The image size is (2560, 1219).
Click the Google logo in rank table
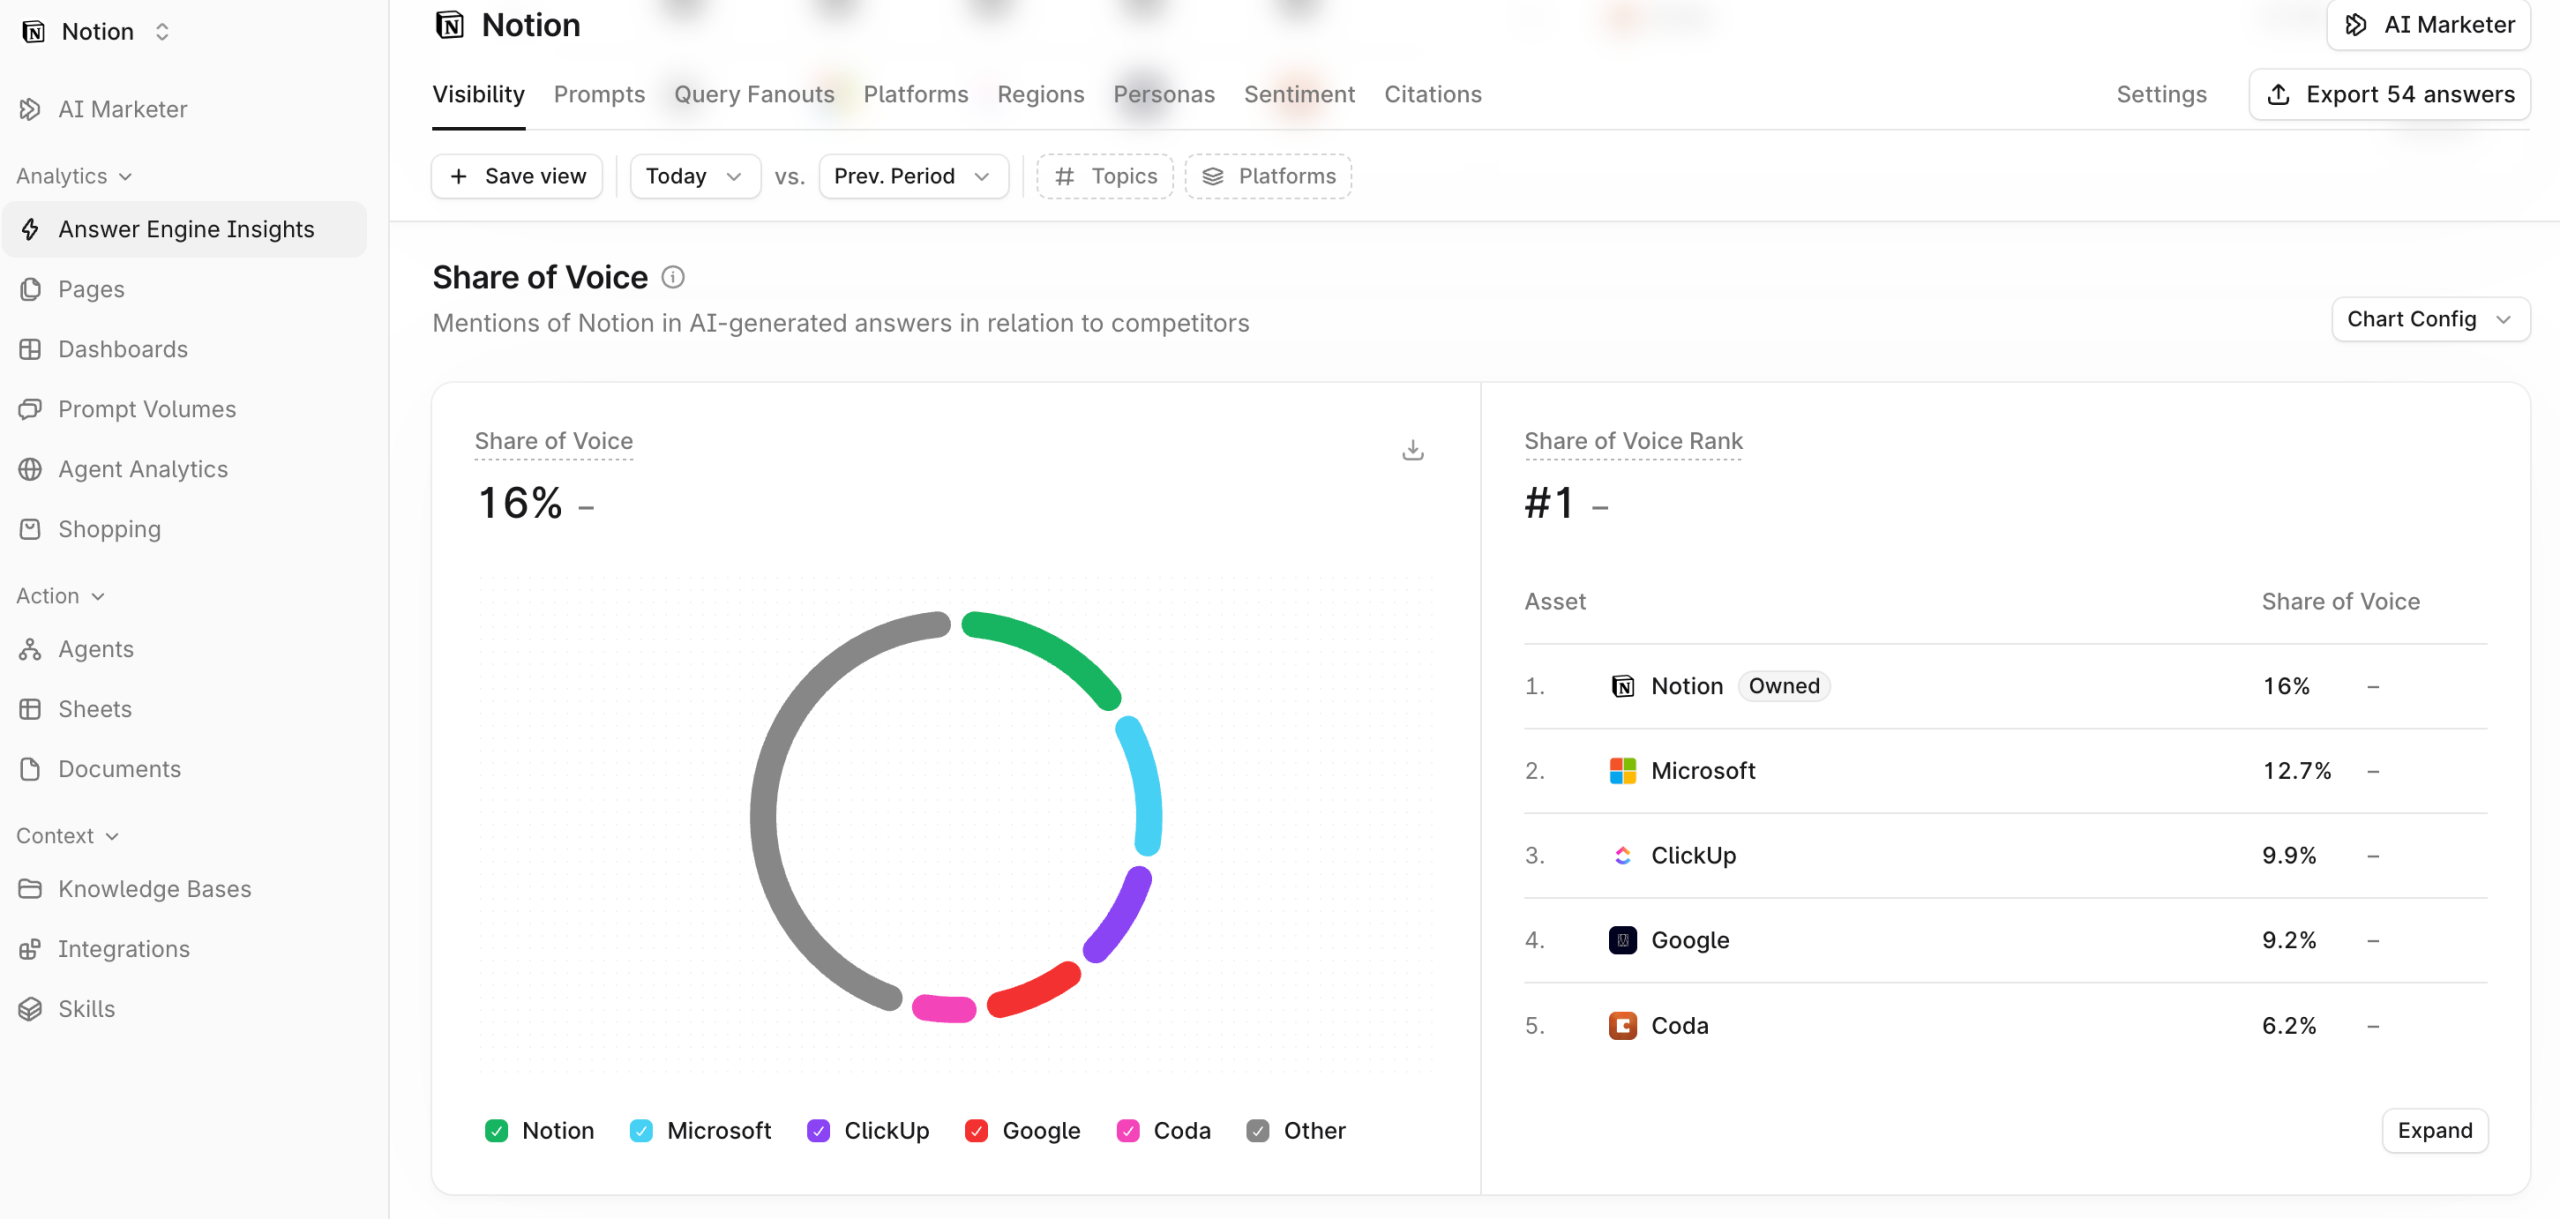(1623, 940)
